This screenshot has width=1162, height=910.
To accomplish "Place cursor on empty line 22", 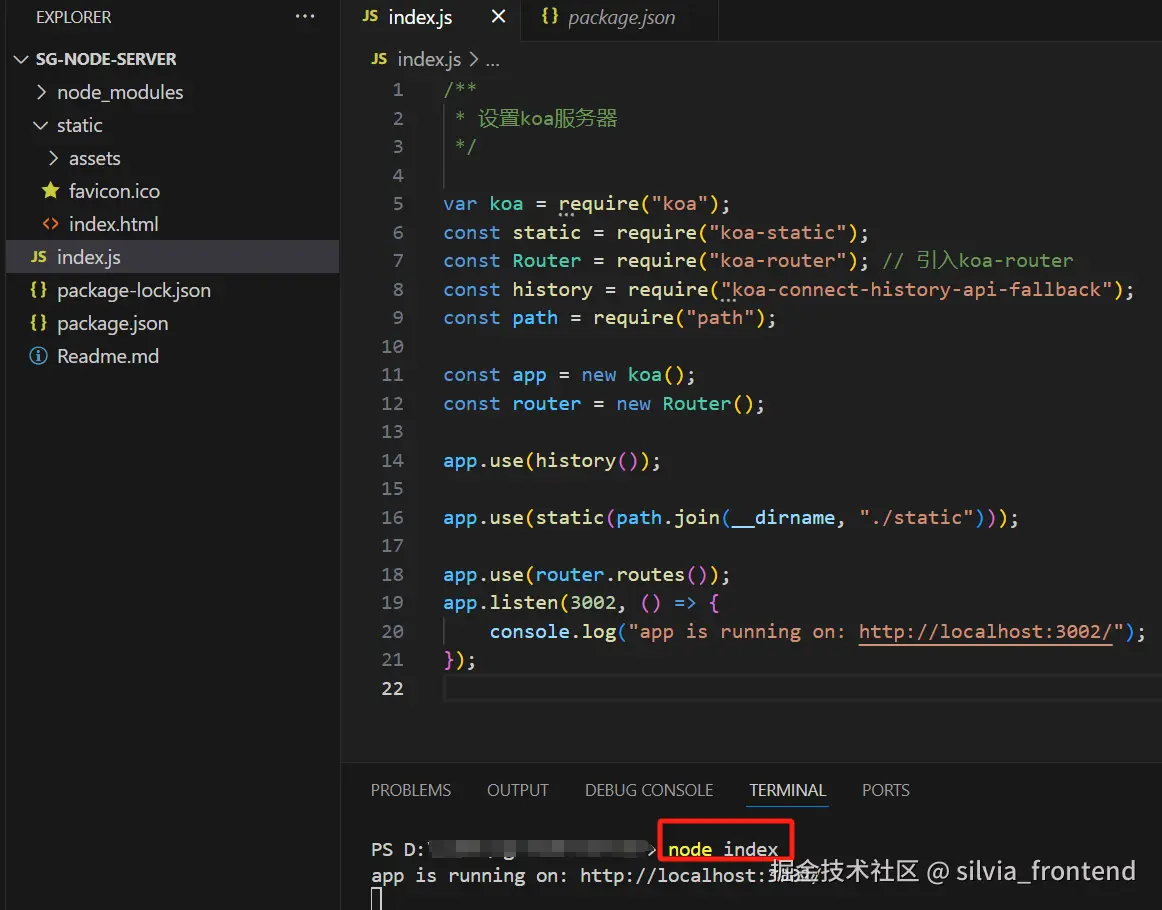I will (802, 688).
